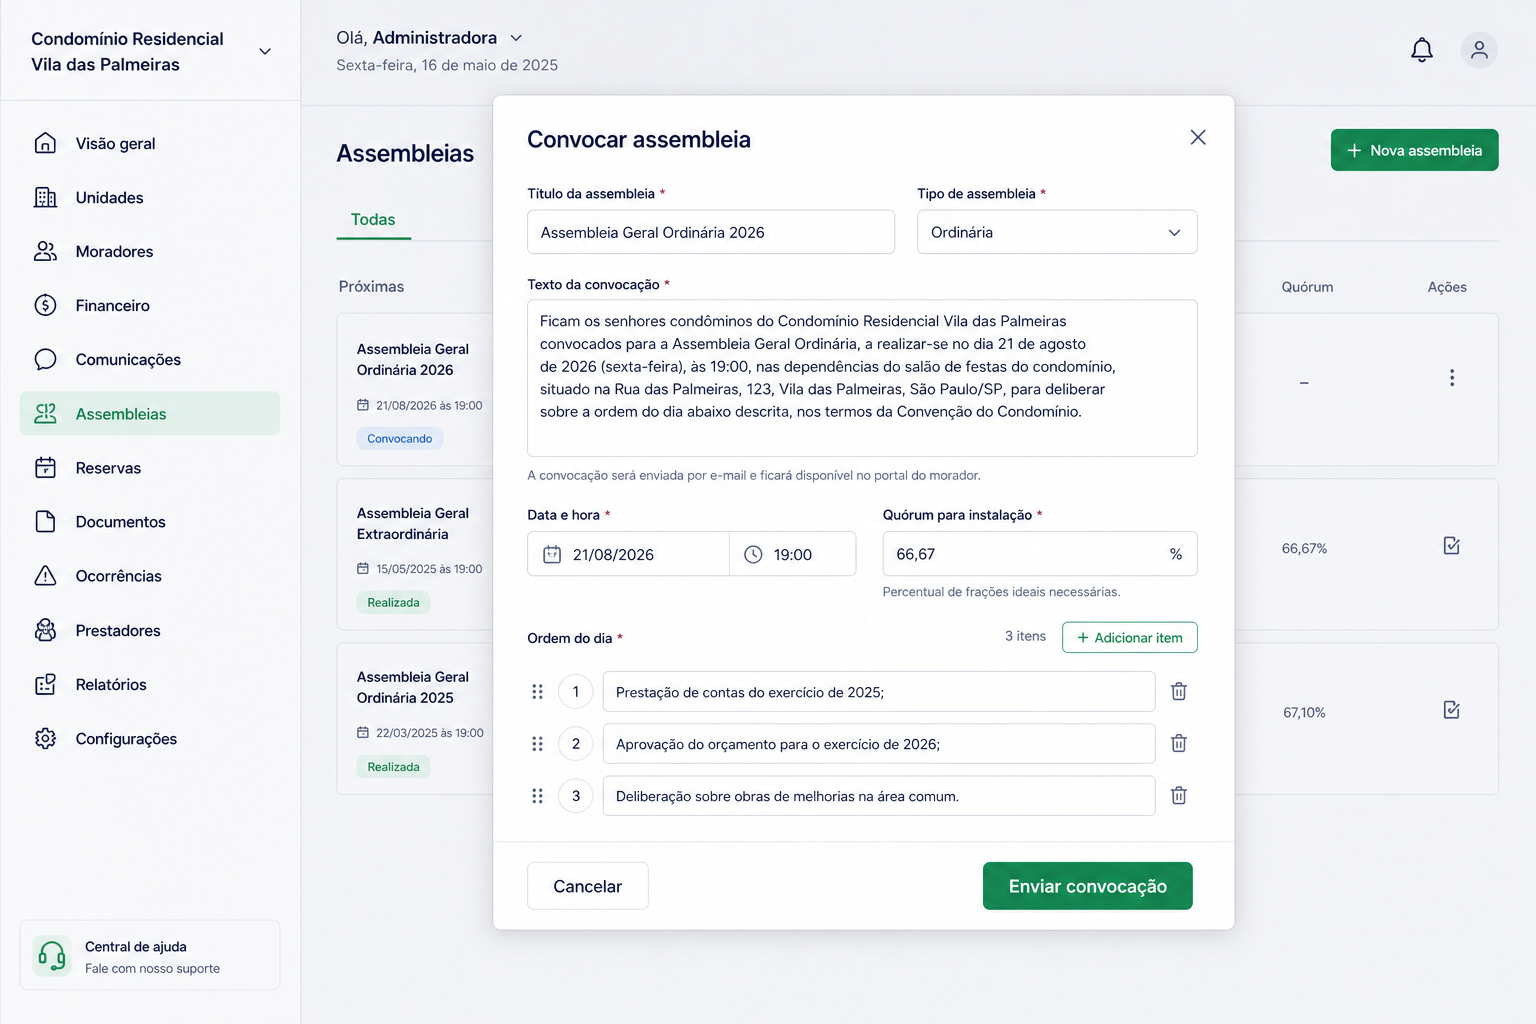Click the clock icon in time field

[x=753, y=554]
